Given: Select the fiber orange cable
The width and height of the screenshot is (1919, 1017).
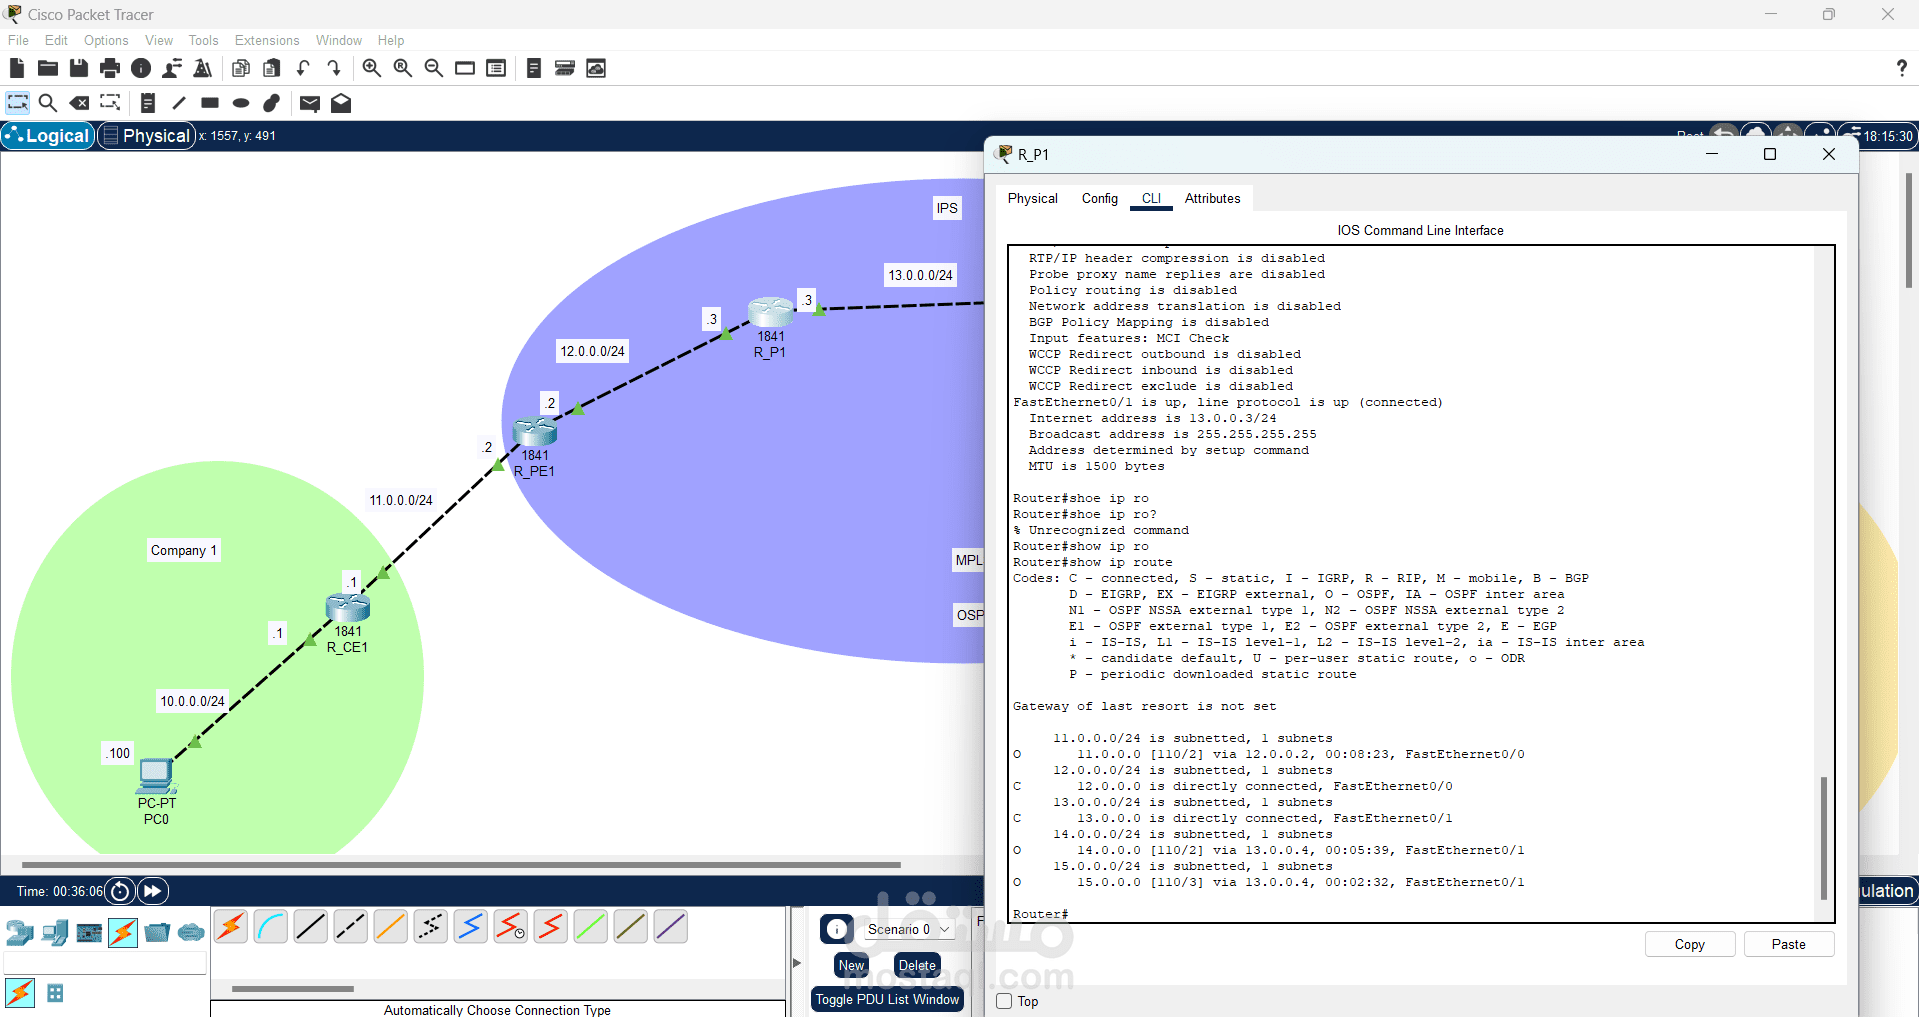Looking at the screenshot, I should [391, 927].
